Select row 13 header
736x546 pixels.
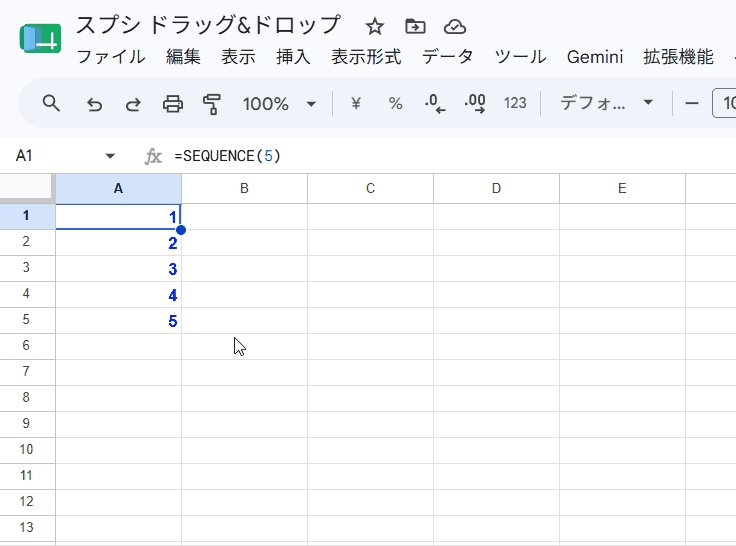[26, 528]
